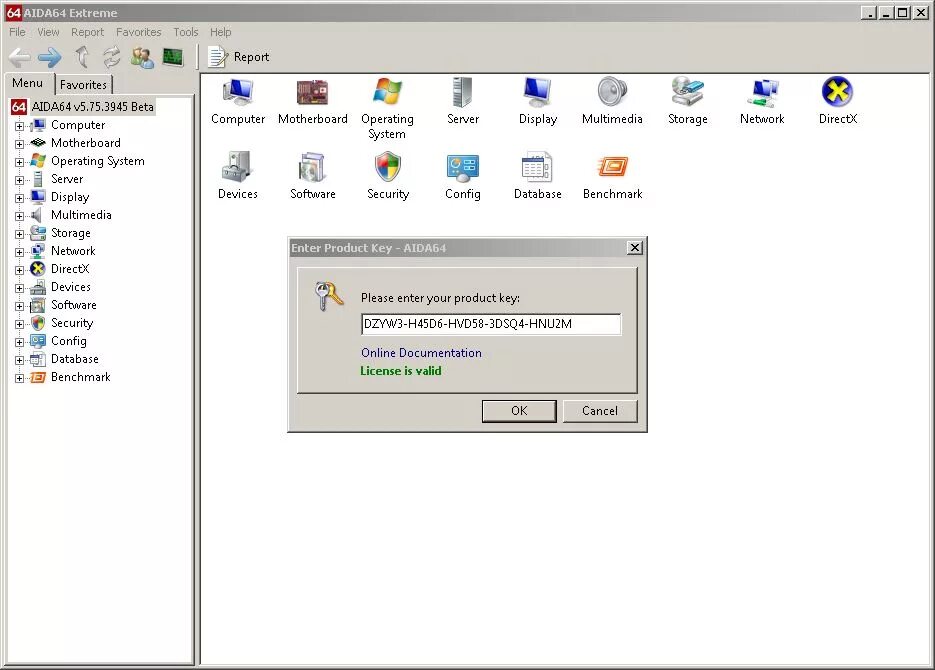Open the Tools menu
935x670 pixels.
[185, 32]
